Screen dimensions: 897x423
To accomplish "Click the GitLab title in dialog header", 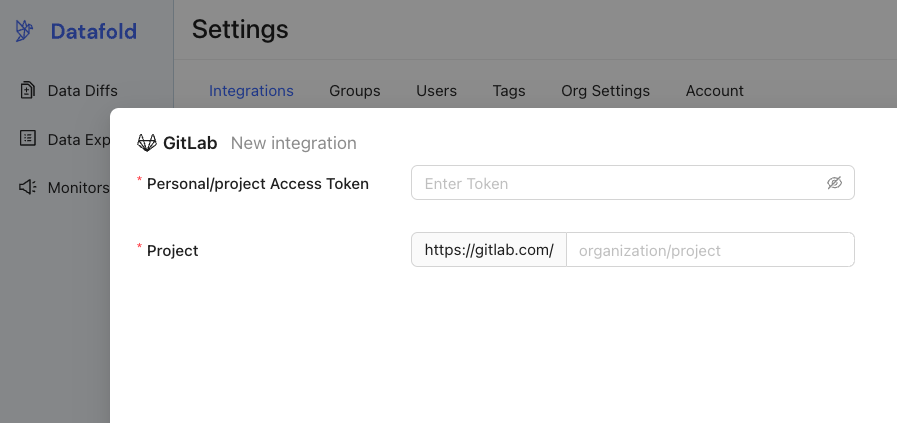I will (190, 143).
